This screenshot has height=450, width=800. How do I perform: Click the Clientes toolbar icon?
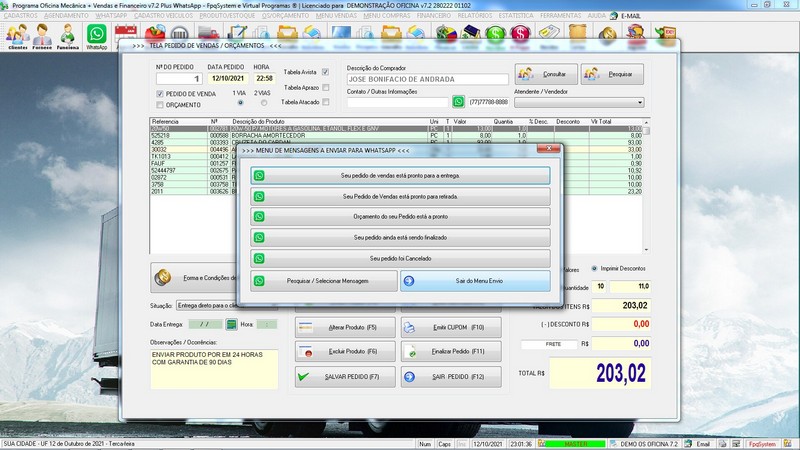pos(17,37)
